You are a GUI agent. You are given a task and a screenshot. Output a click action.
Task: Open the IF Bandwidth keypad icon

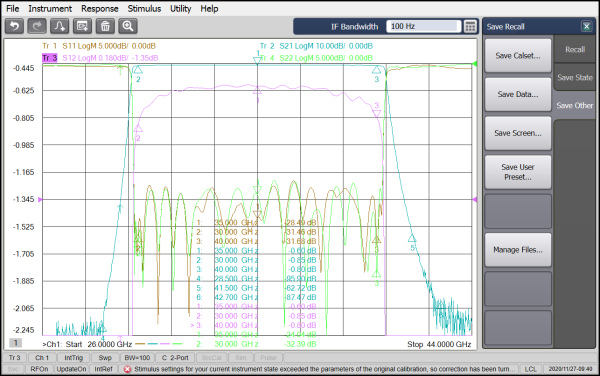pyautogui.click(x=470, y=26)
